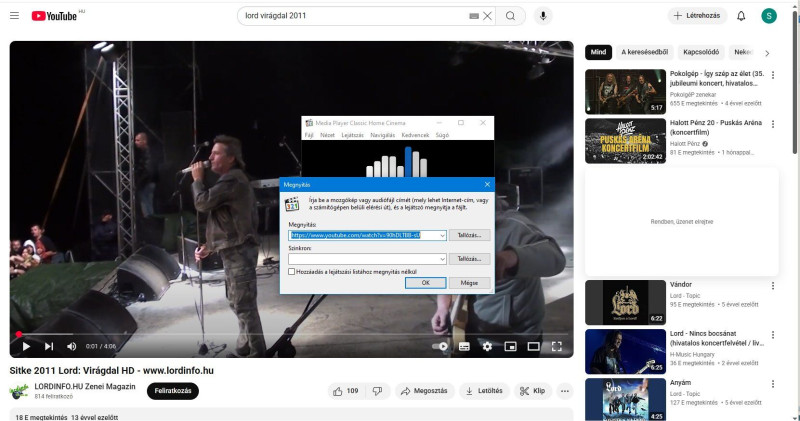800x421 pixels.
Task: Toggle subtitles in the video player
Action: pos(464,346)
